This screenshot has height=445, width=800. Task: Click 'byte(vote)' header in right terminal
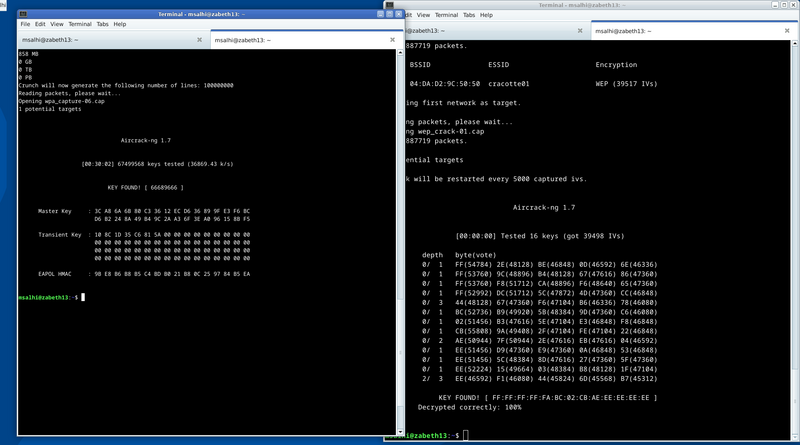point(476,255)
